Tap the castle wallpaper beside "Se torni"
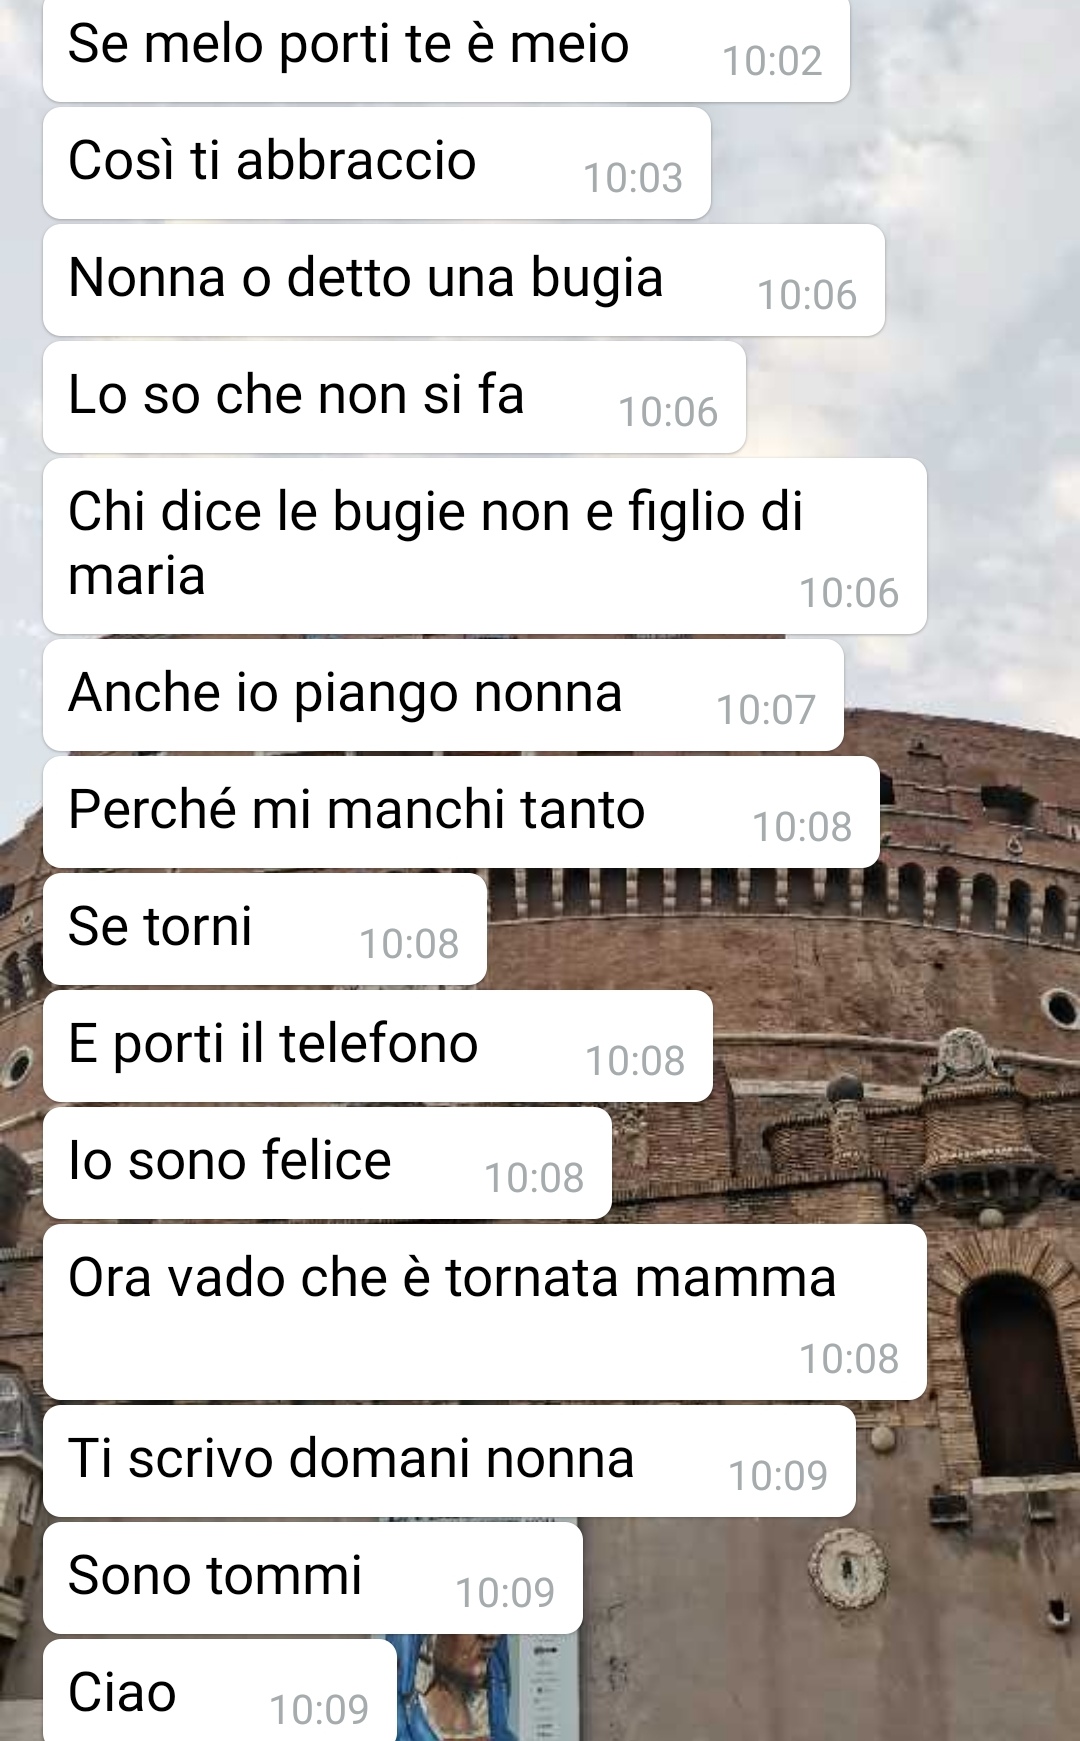The height and width of the screenshot is (1741, 1080). 780,930
